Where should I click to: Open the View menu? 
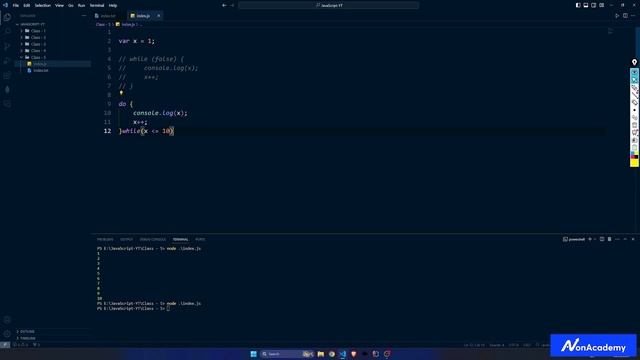59,5
